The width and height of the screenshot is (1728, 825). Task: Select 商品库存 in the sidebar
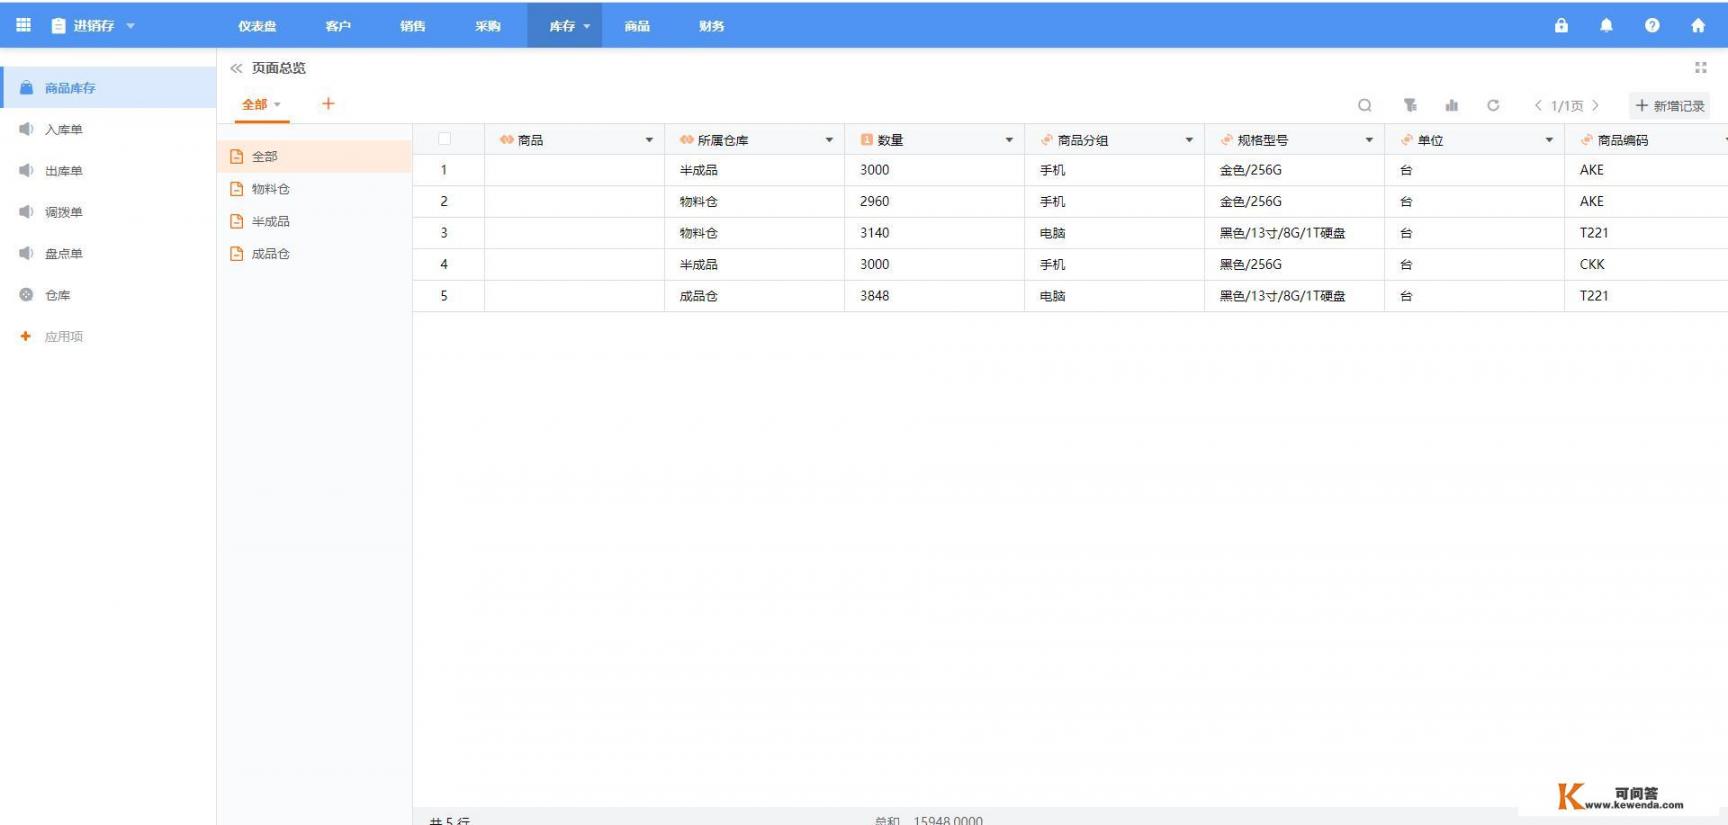click(108, 88)
